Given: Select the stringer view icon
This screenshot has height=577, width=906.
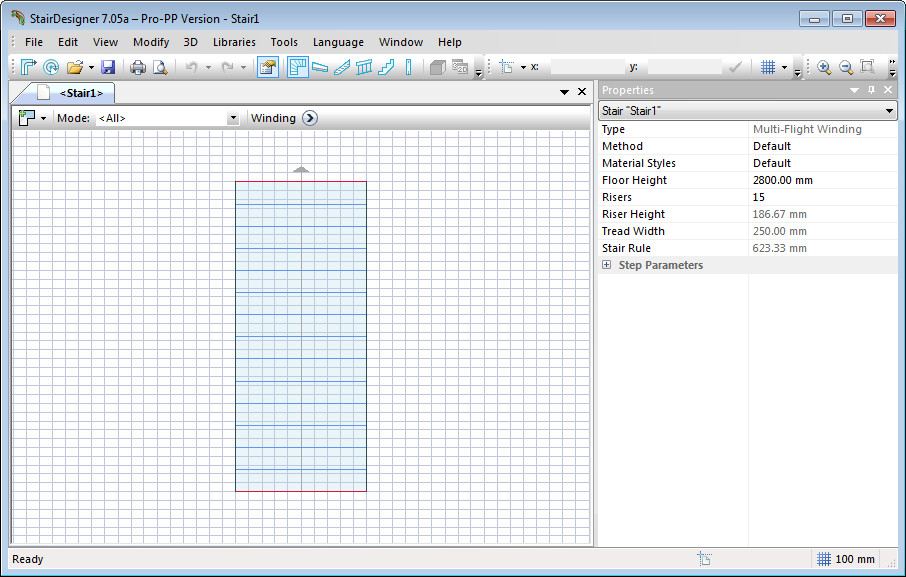Looking at the screenshot, I should click(342, 67).
